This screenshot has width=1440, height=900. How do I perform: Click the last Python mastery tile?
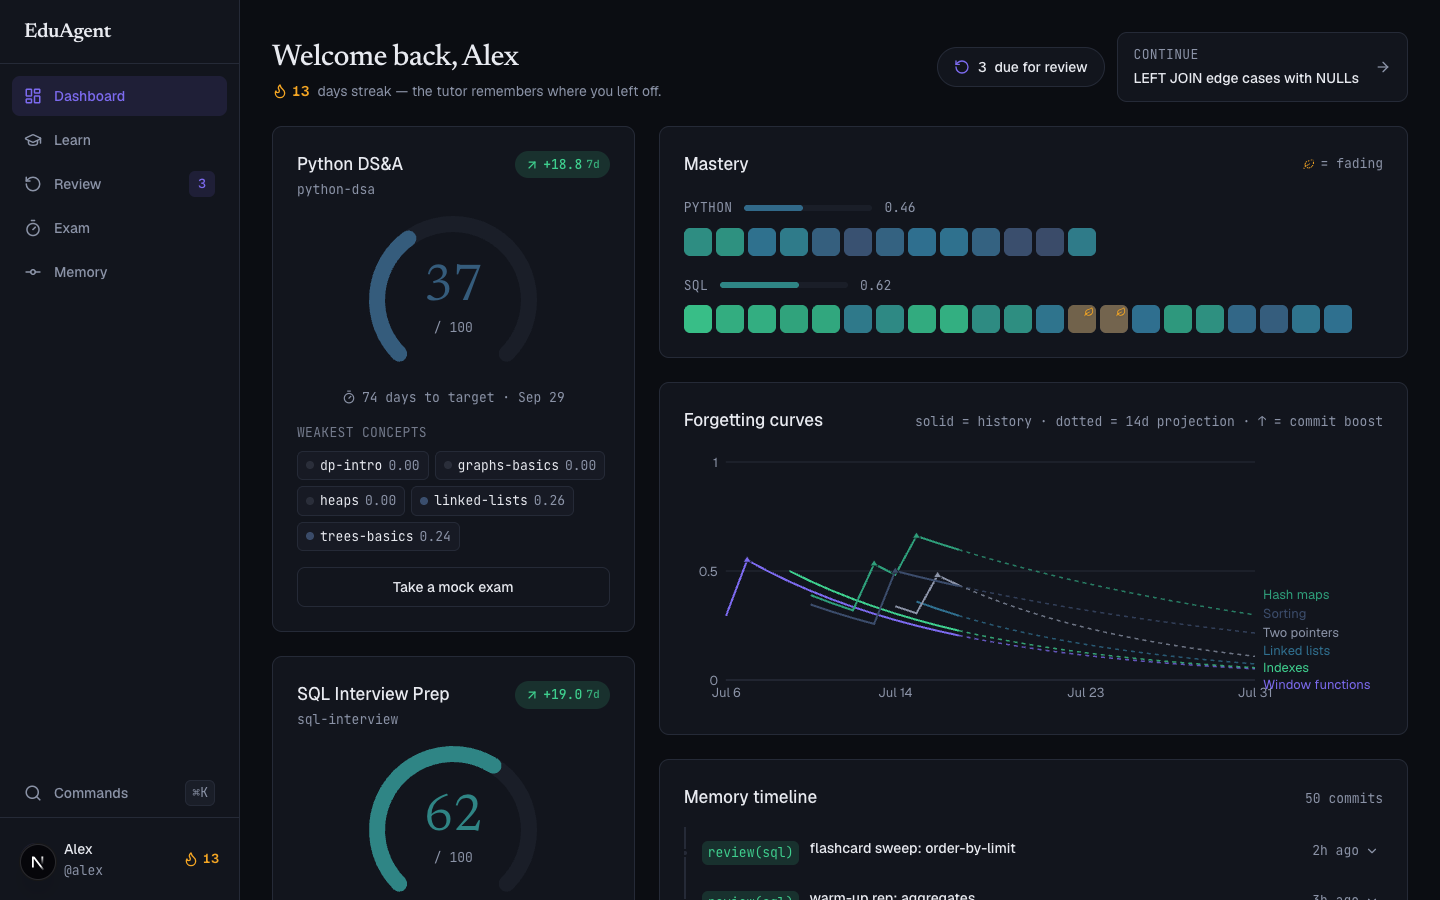(1082, 242)
